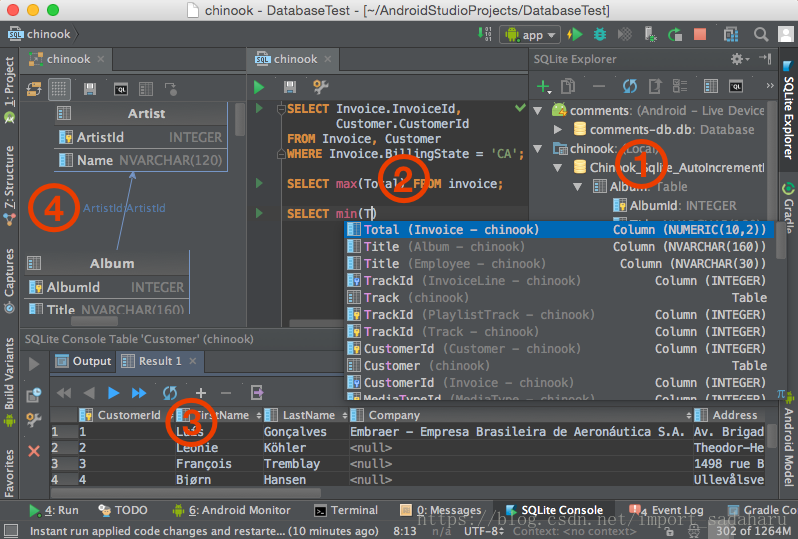Viewport: 798px width, 539px height.
Task: Open the AVD manager device icon
Action: pos(650,34)
